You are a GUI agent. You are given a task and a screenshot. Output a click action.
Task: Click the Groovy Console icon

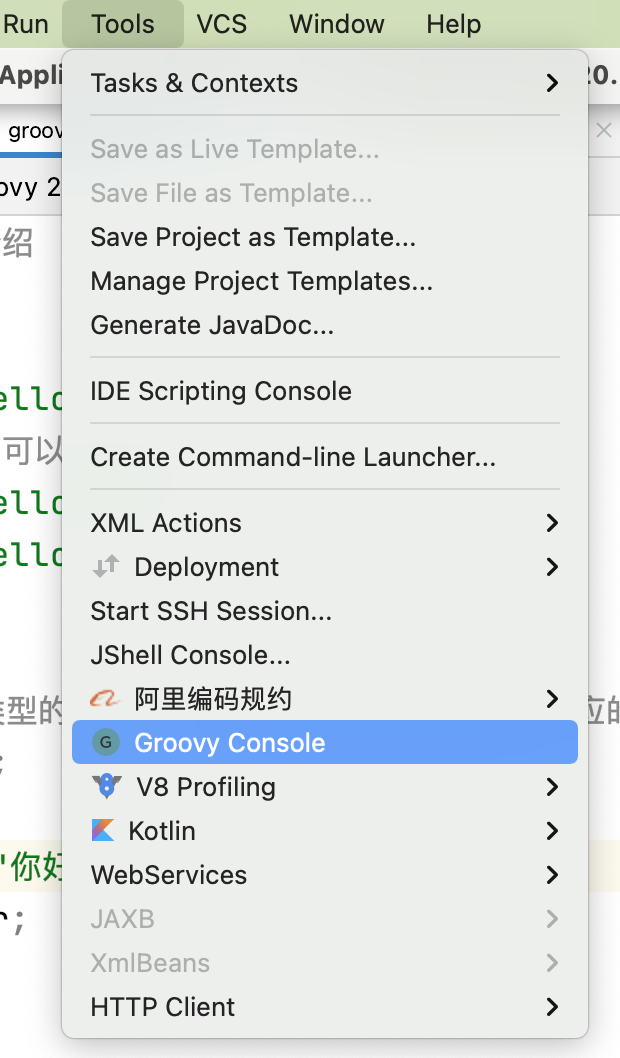[x=105, y=743]
